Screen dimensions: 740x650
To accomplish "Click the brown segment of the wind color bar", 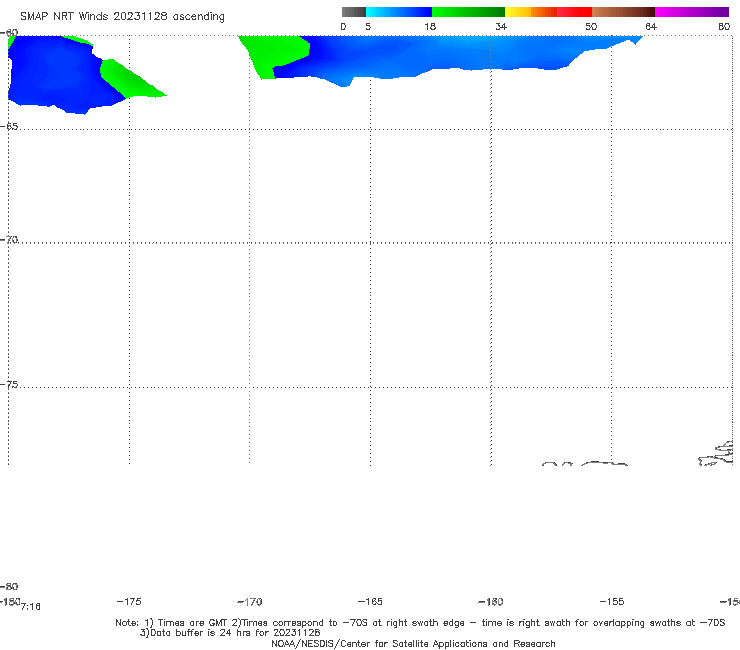I will point(623,12).
